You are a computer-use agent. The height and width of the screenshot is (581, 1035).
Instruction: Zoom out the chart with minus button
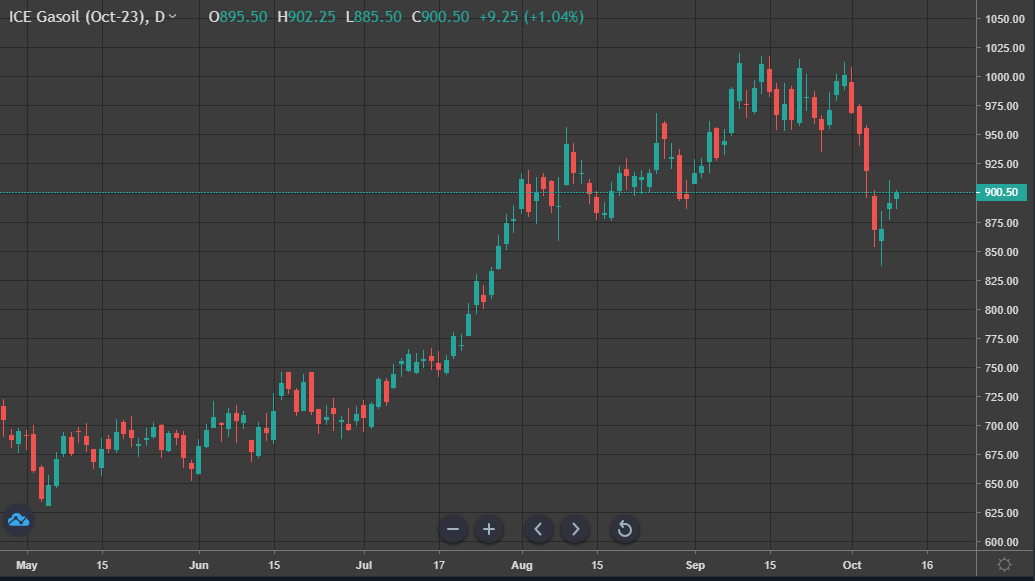point(453,529)
